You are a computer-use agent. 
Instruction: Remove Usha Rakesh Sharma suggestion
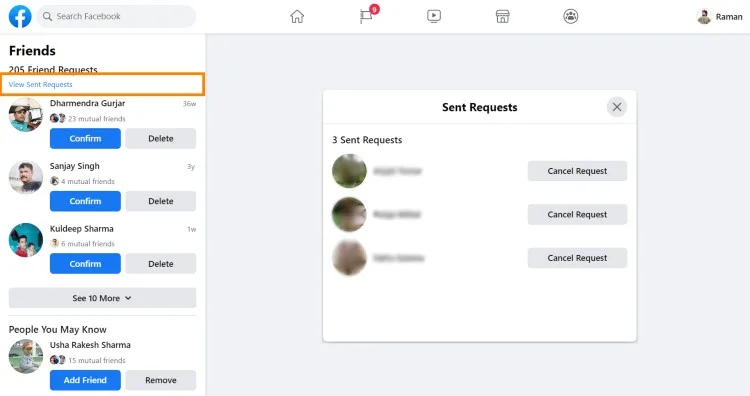(x=161, y=380)
